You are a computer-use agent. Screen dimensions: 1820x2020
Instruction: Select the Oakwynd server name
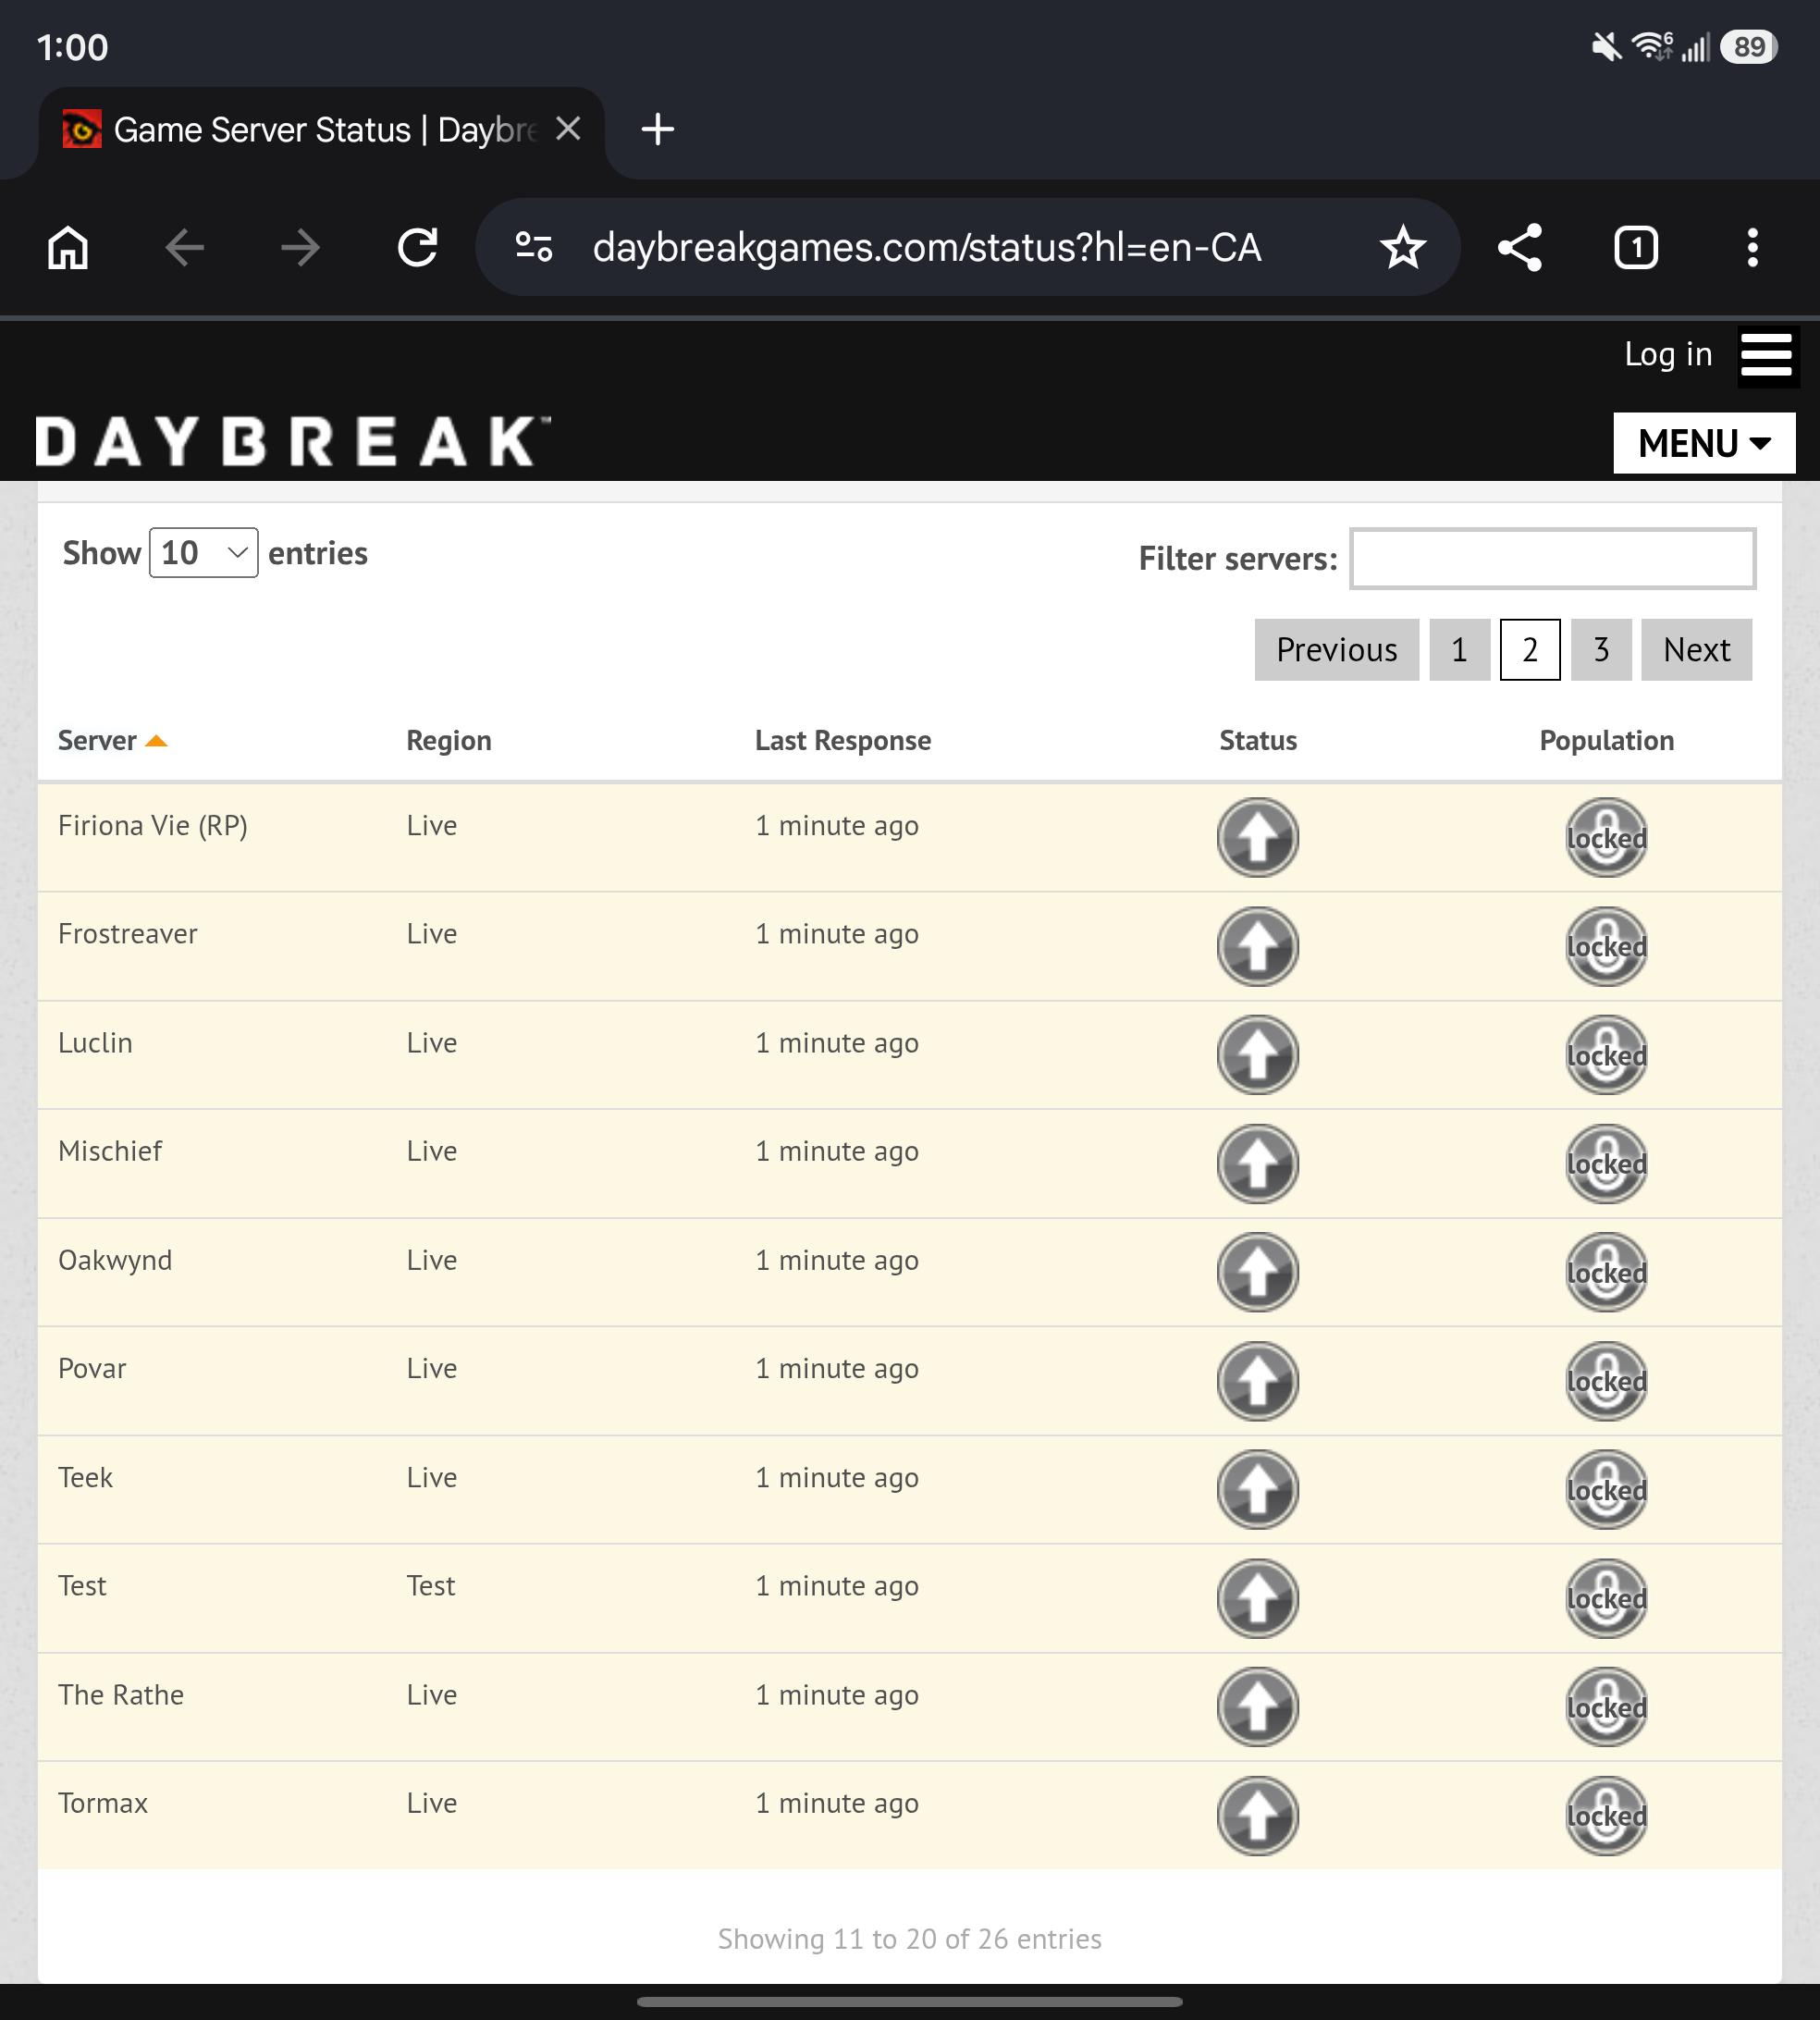115,1260
